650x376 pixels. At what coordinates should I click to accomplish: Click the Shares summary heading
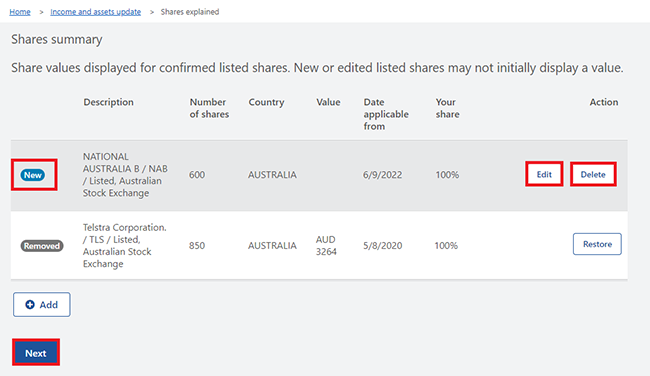(57, 39)
